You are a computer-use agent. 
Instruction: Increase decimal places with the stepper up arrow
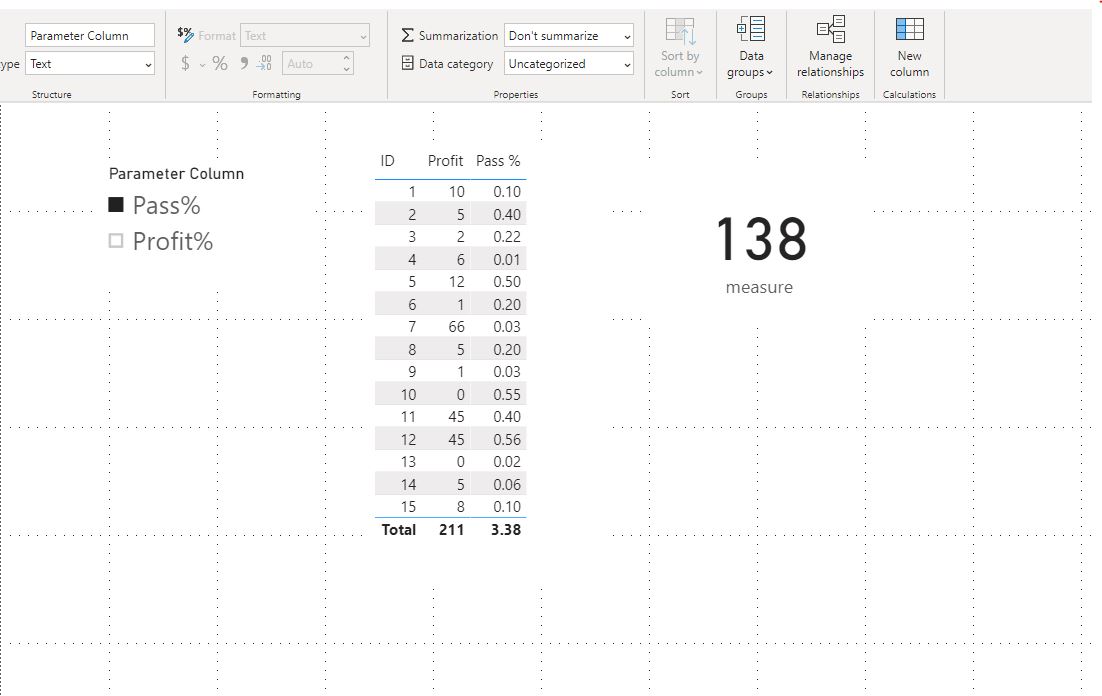[346, 58]
